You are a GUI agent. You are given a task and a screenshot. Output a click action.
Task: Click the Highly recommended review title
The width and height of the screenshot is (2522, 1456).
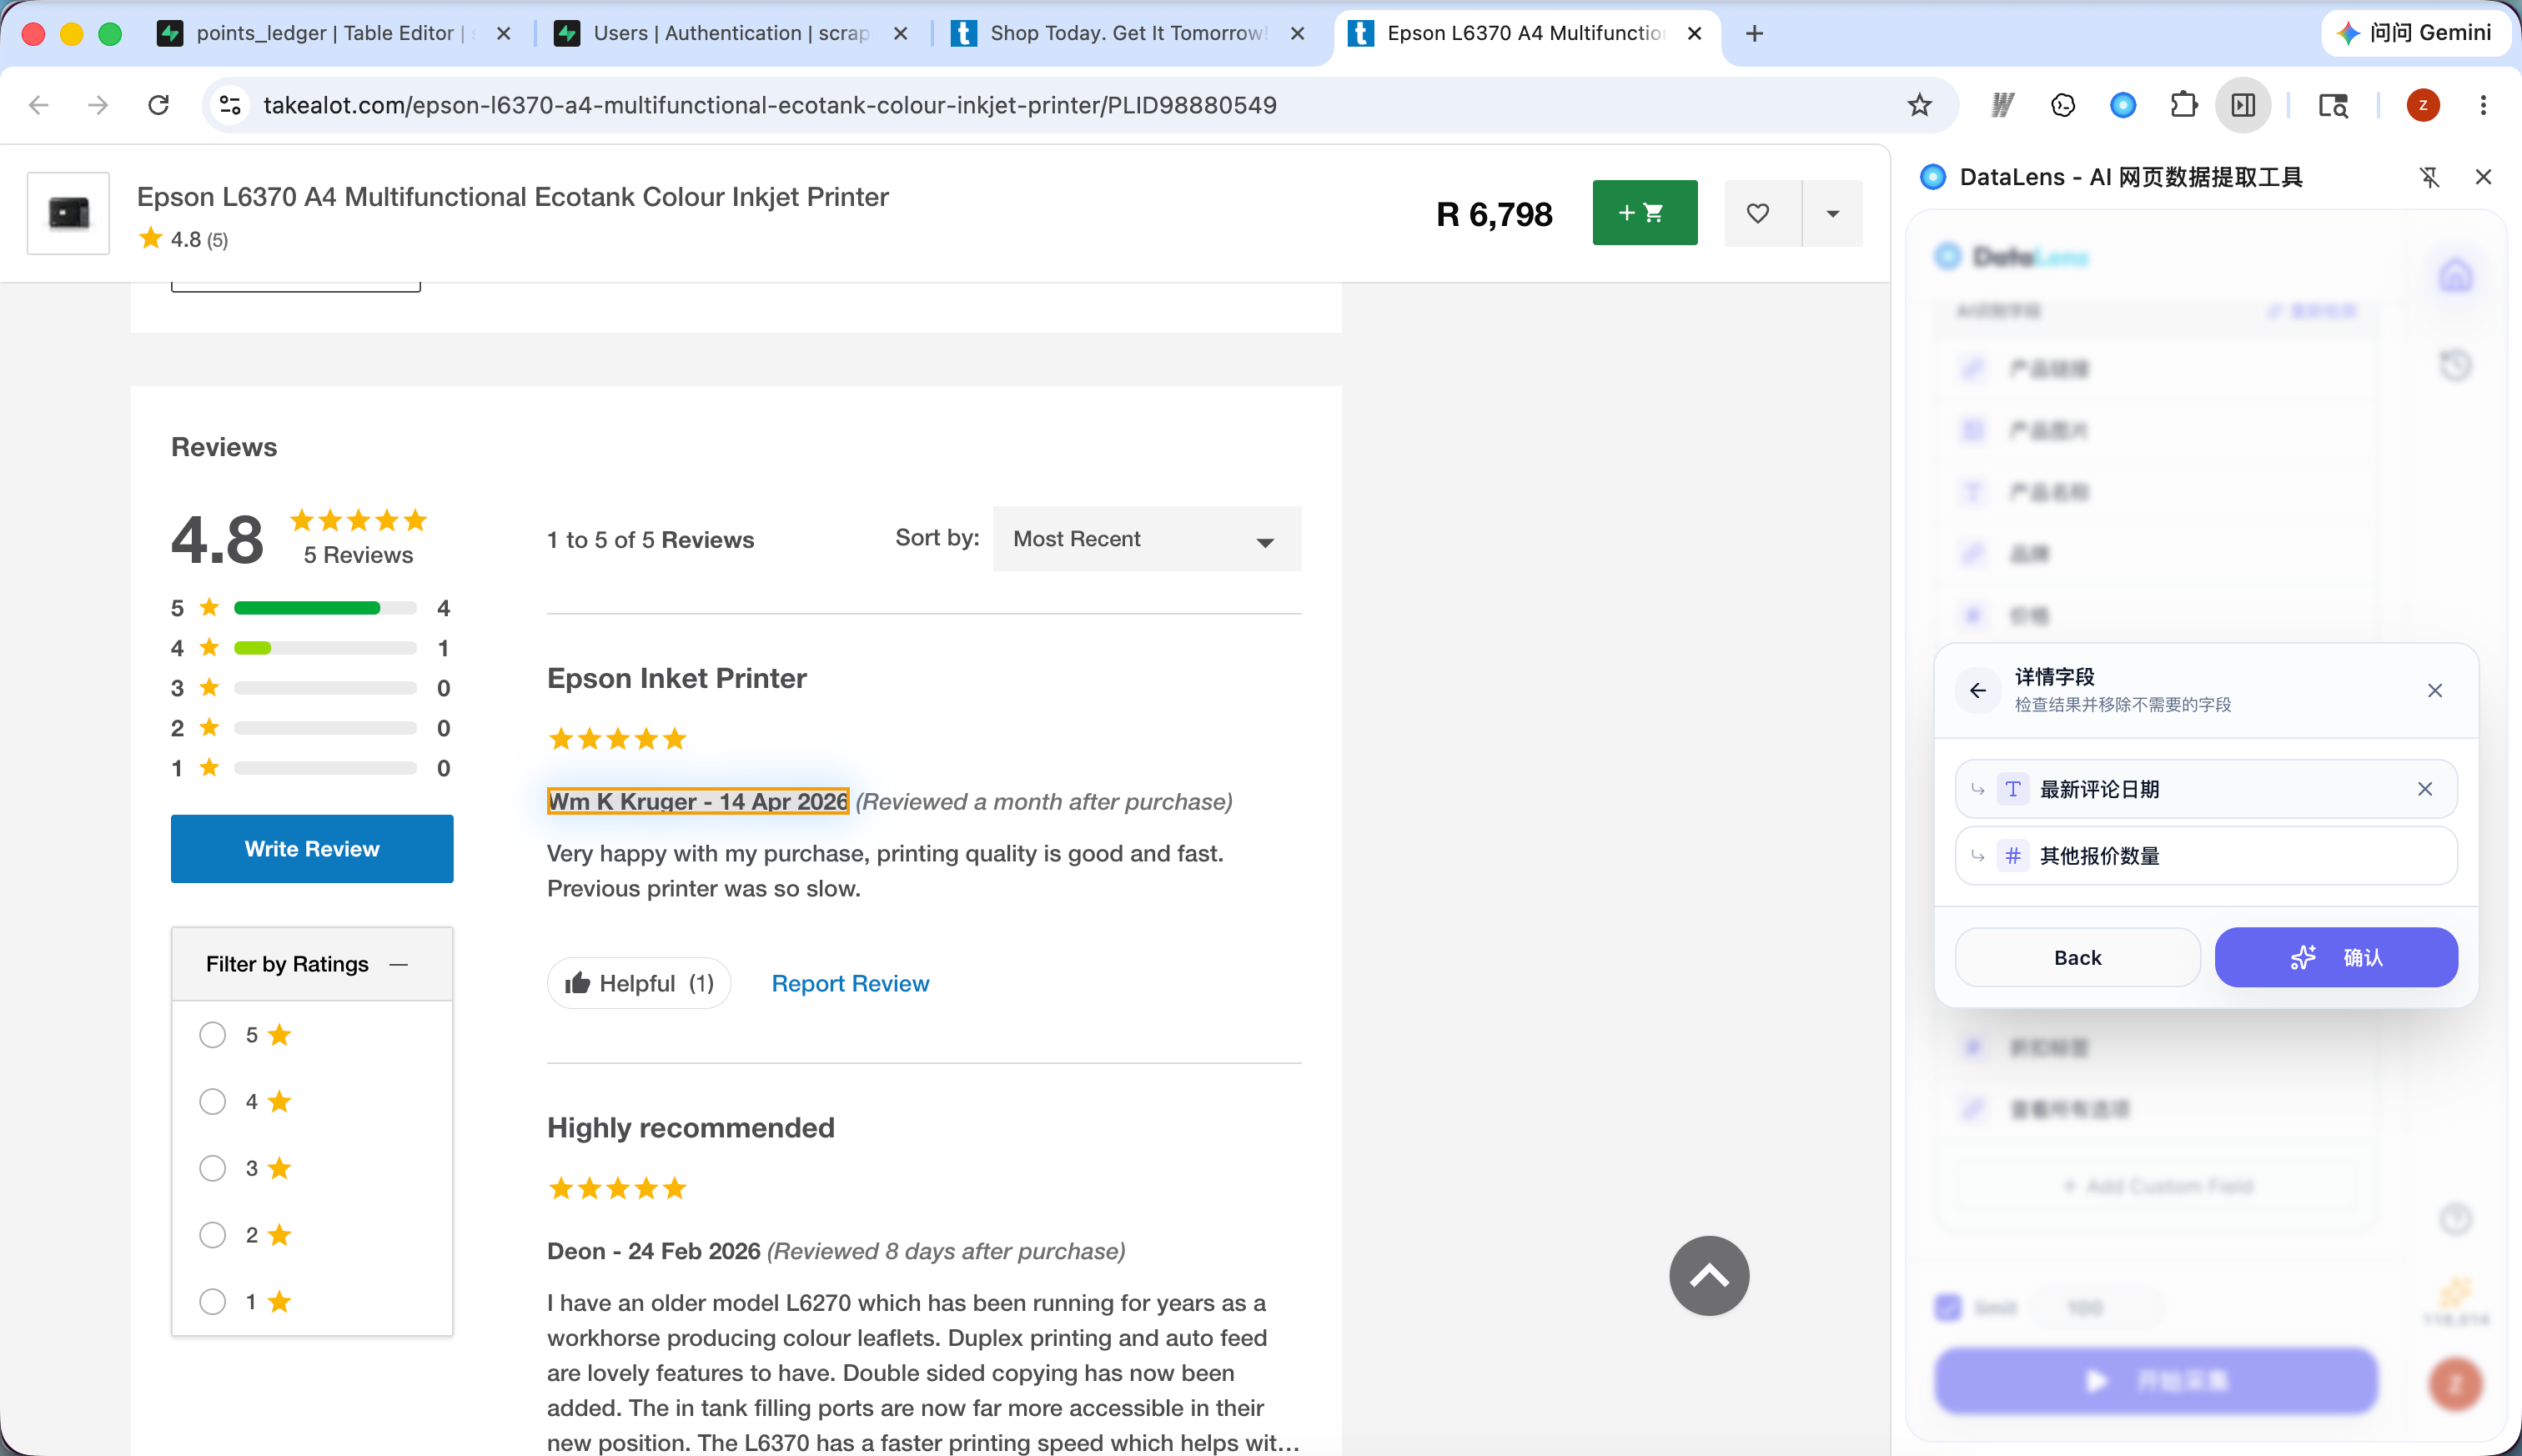pos(691,1127)
